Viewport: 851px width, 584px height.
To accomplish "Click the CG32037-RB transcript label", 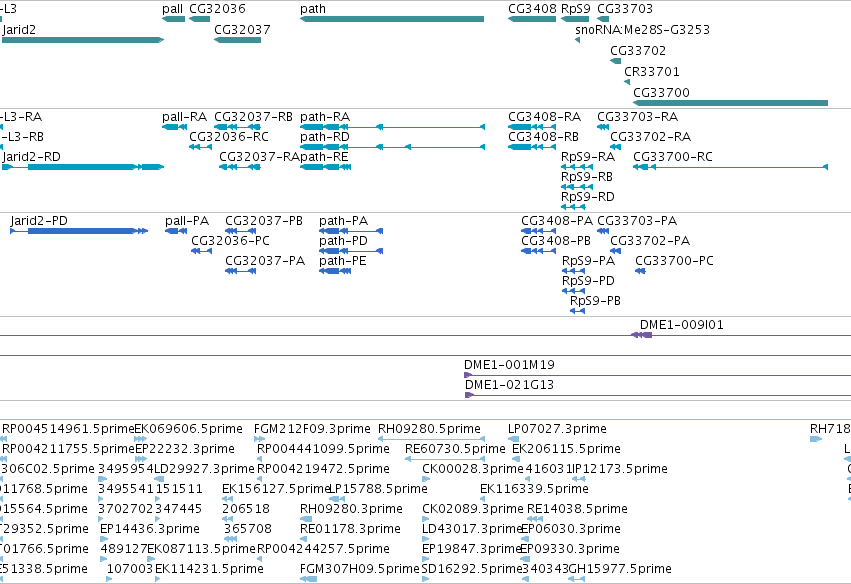I will point(253,117).
